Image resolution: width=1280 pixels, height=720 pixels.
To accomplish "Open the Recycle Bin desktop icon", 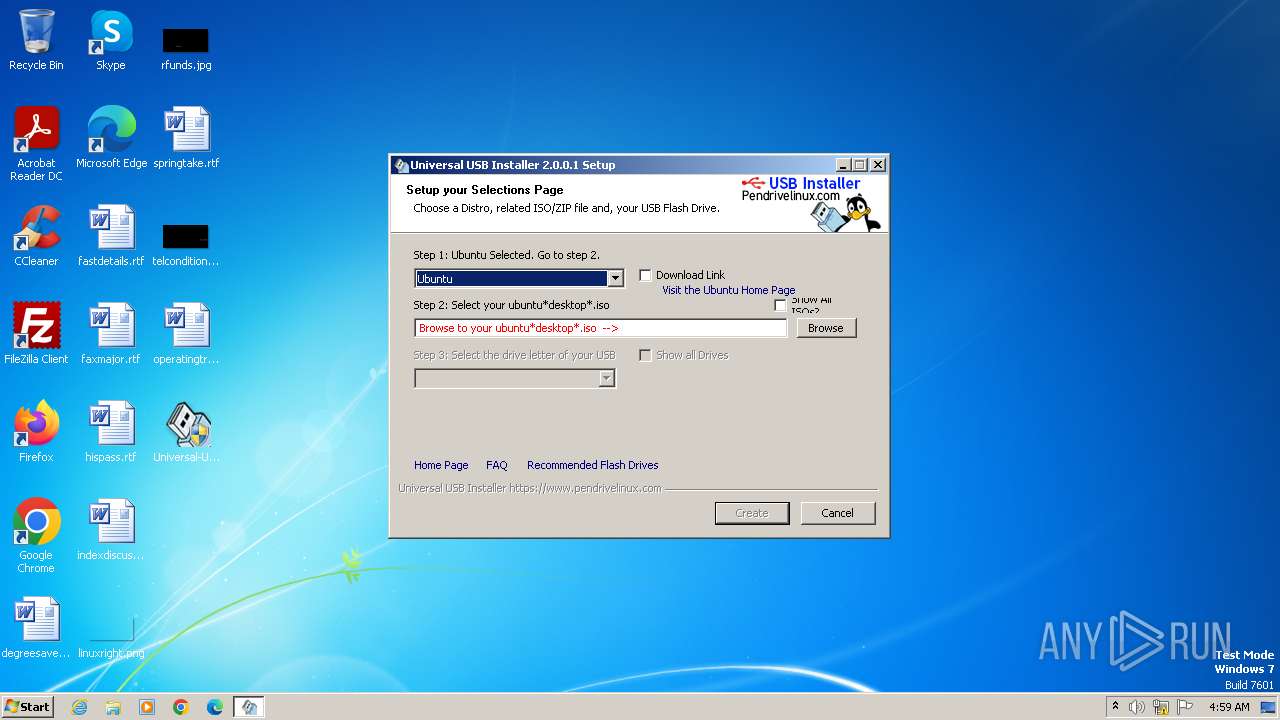I will pyautogui.click(x=36, y=40).
